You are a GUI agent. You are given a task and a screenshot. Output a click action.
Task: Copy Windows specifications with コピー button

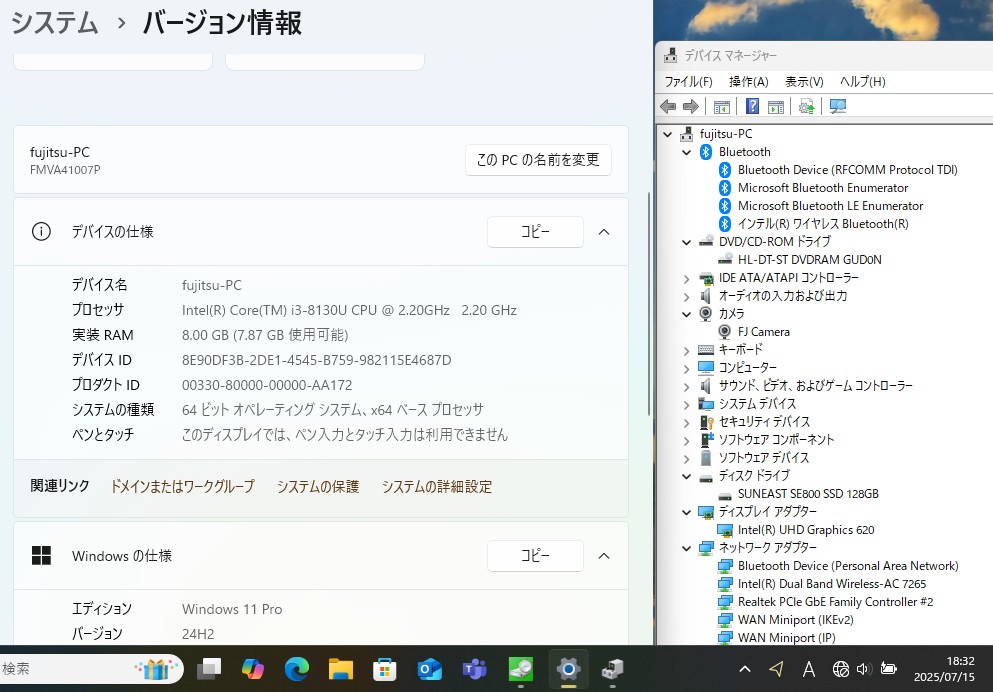[x=535, y=556]
